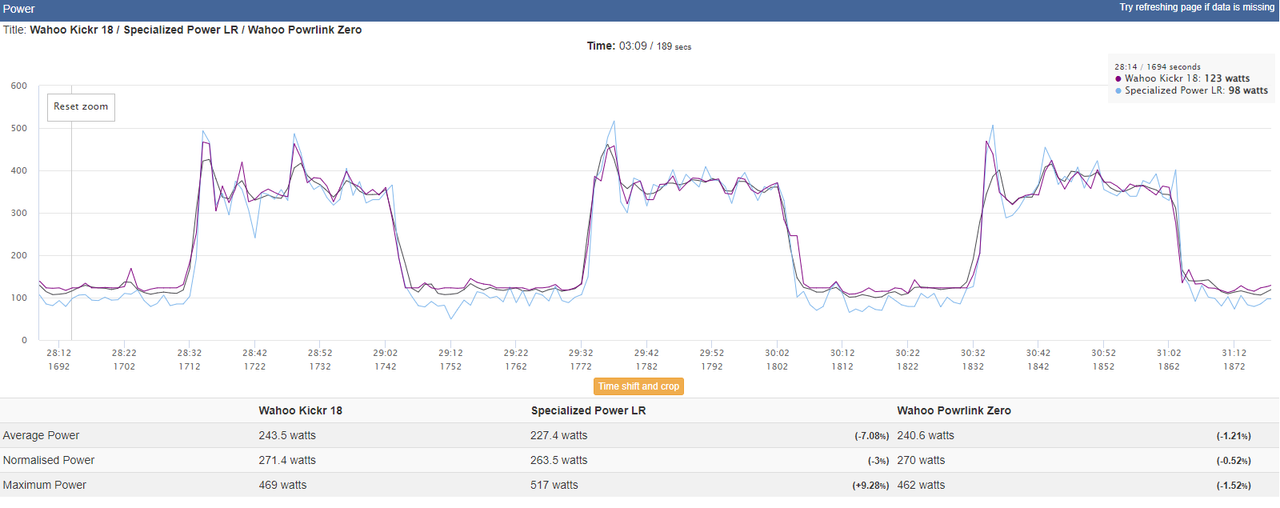This screenshot has width=1280, height=508.
Task: Click the 300 y-axis label
Action: [18, 213]
